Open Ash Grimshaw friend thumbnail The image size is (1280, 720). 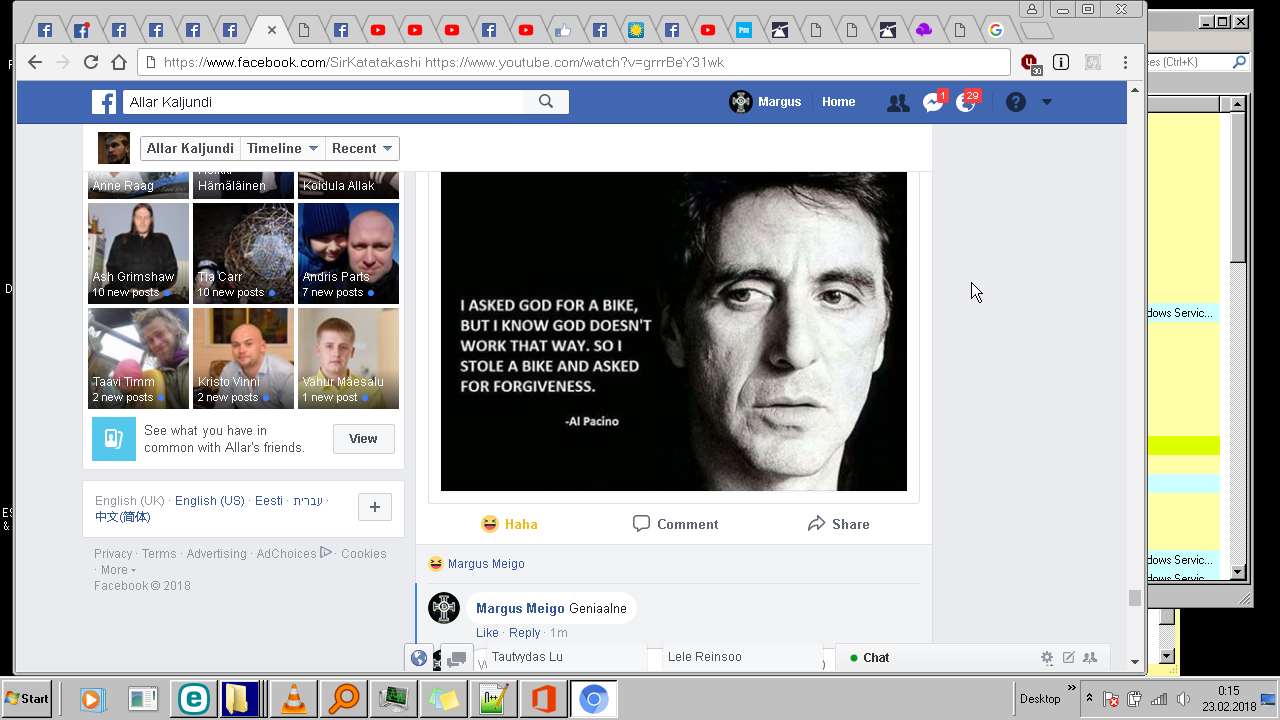[x=138, y=253]
